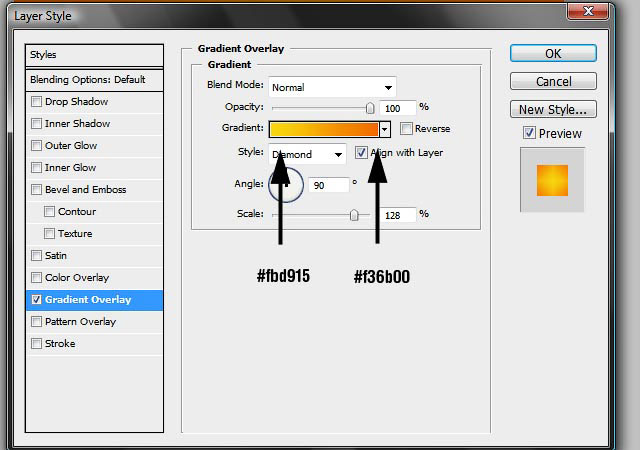Disable the Preview checkbox
640x450 pixels.
click(x=529, y=133)
